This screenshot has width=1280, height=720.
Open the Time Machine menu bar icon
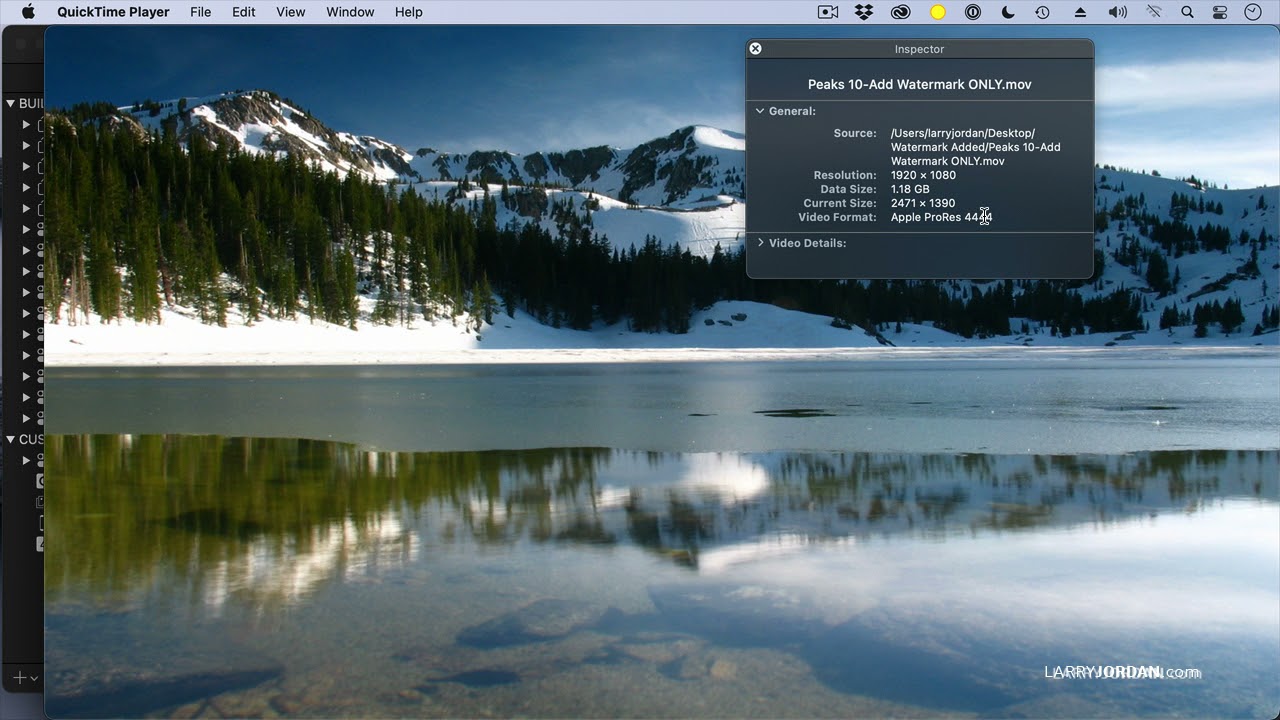1042,12
